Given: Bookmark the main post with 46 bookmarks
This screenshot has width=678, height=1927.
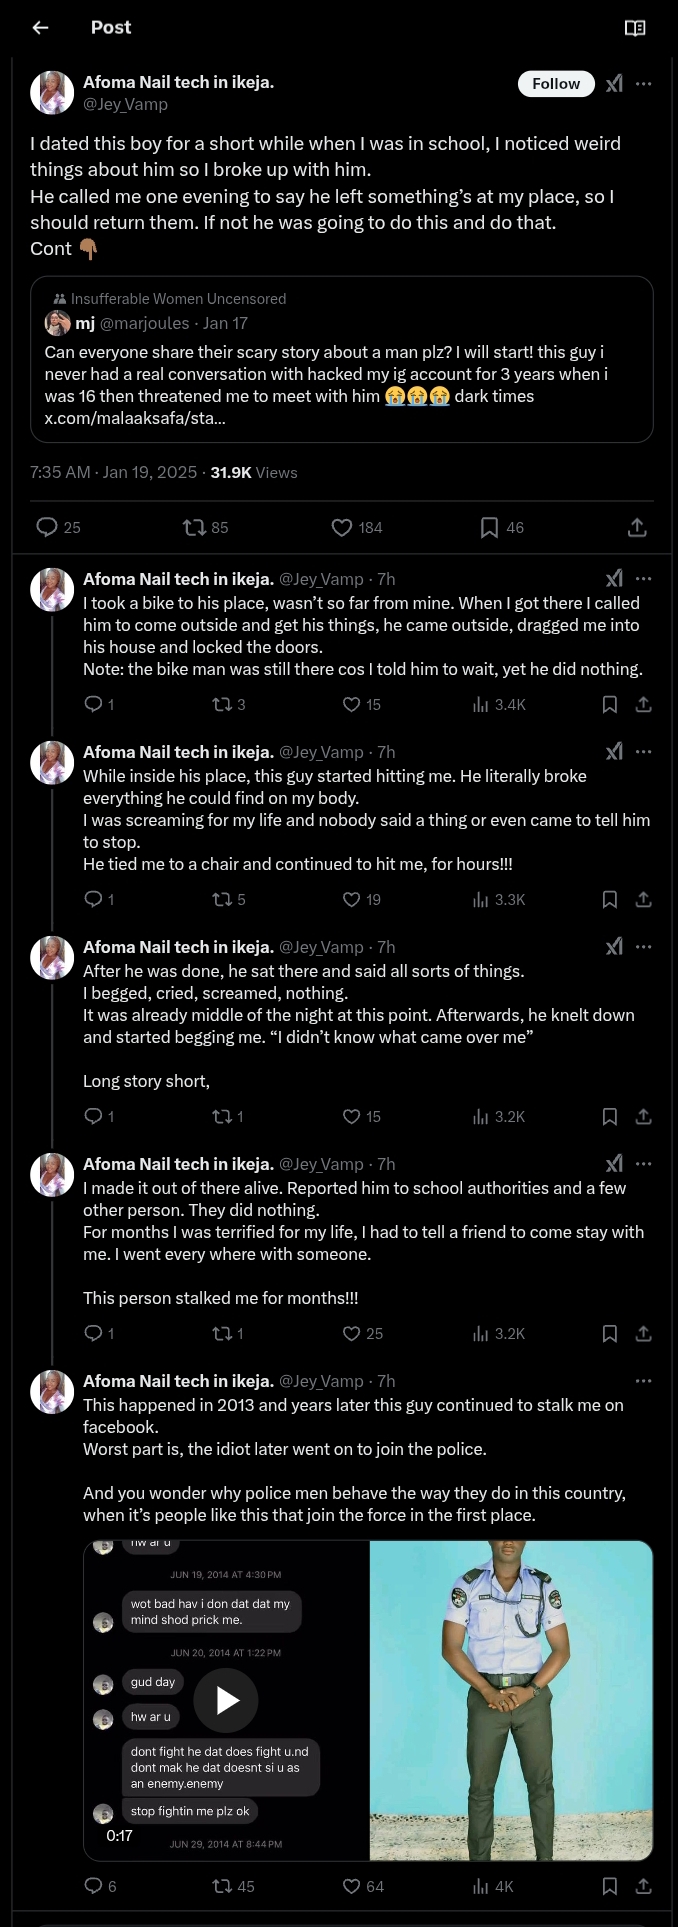Looking at the screenshot, I should tap(489, 527).
